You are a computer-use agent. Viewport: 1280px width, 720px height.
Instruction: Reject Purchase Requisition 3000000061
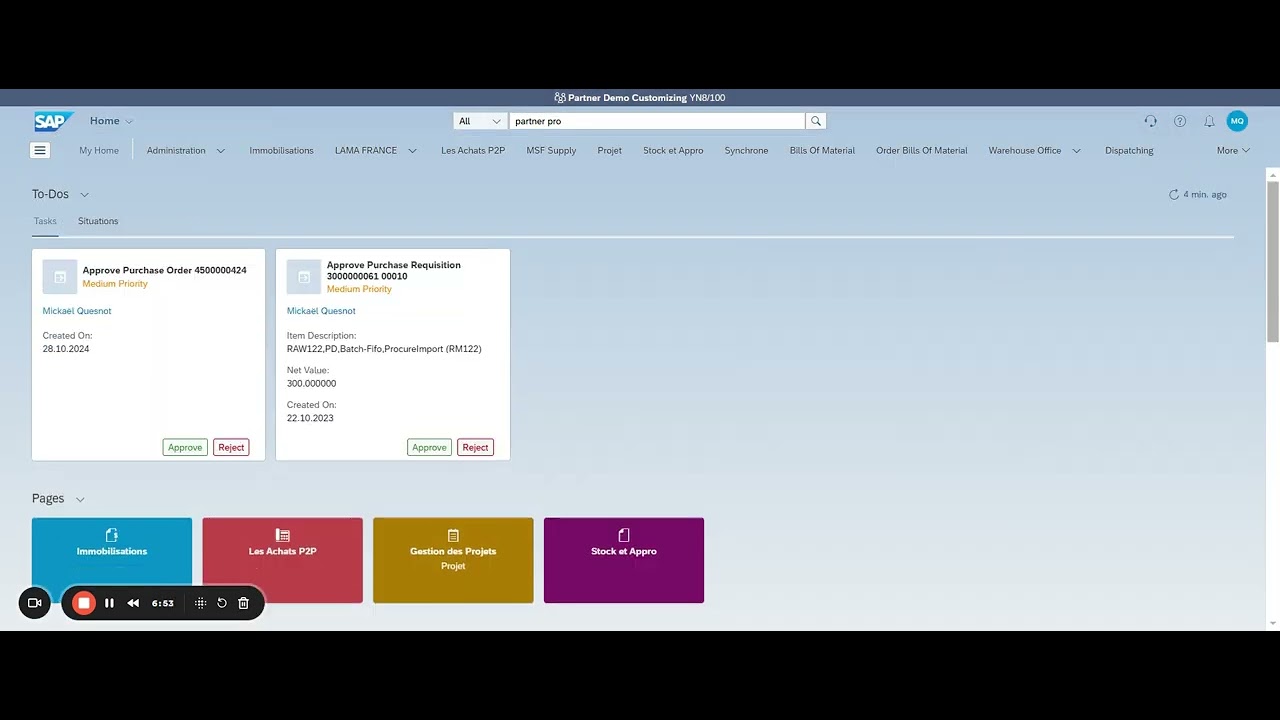click(x=475, y=447)
